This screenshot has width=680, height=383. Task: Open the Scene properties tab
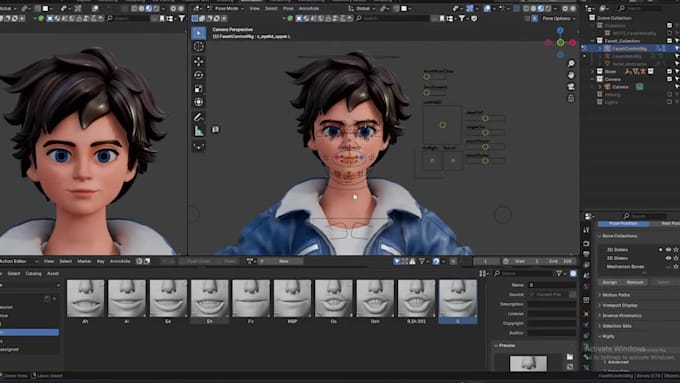(586, 275)
